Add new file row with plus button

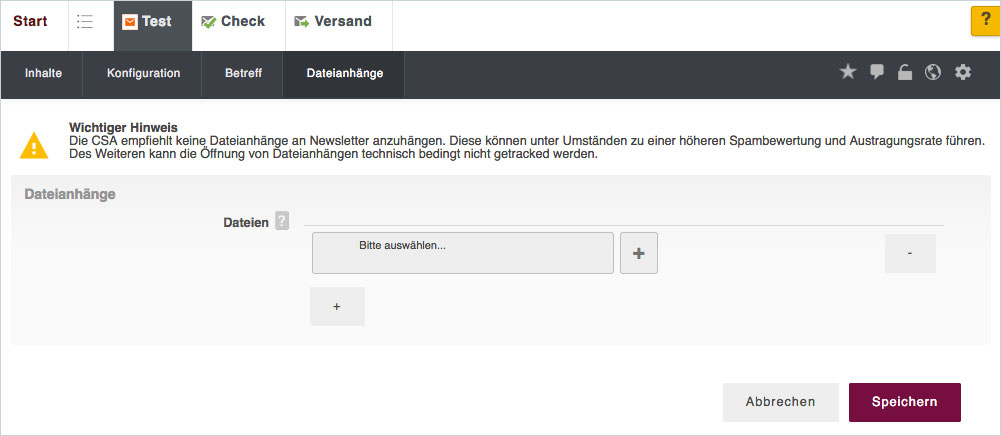point(337,307)
